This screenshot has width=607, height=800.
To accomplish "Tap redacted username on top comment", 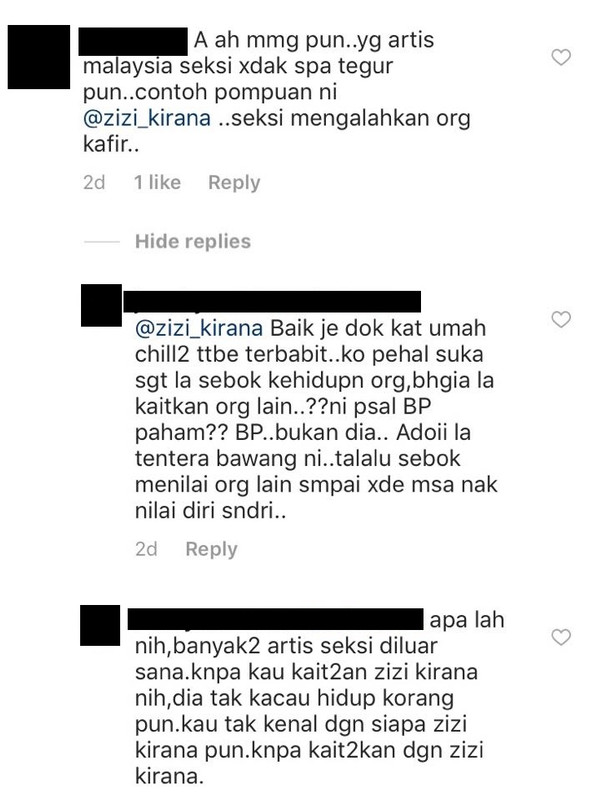I will 133,42.
